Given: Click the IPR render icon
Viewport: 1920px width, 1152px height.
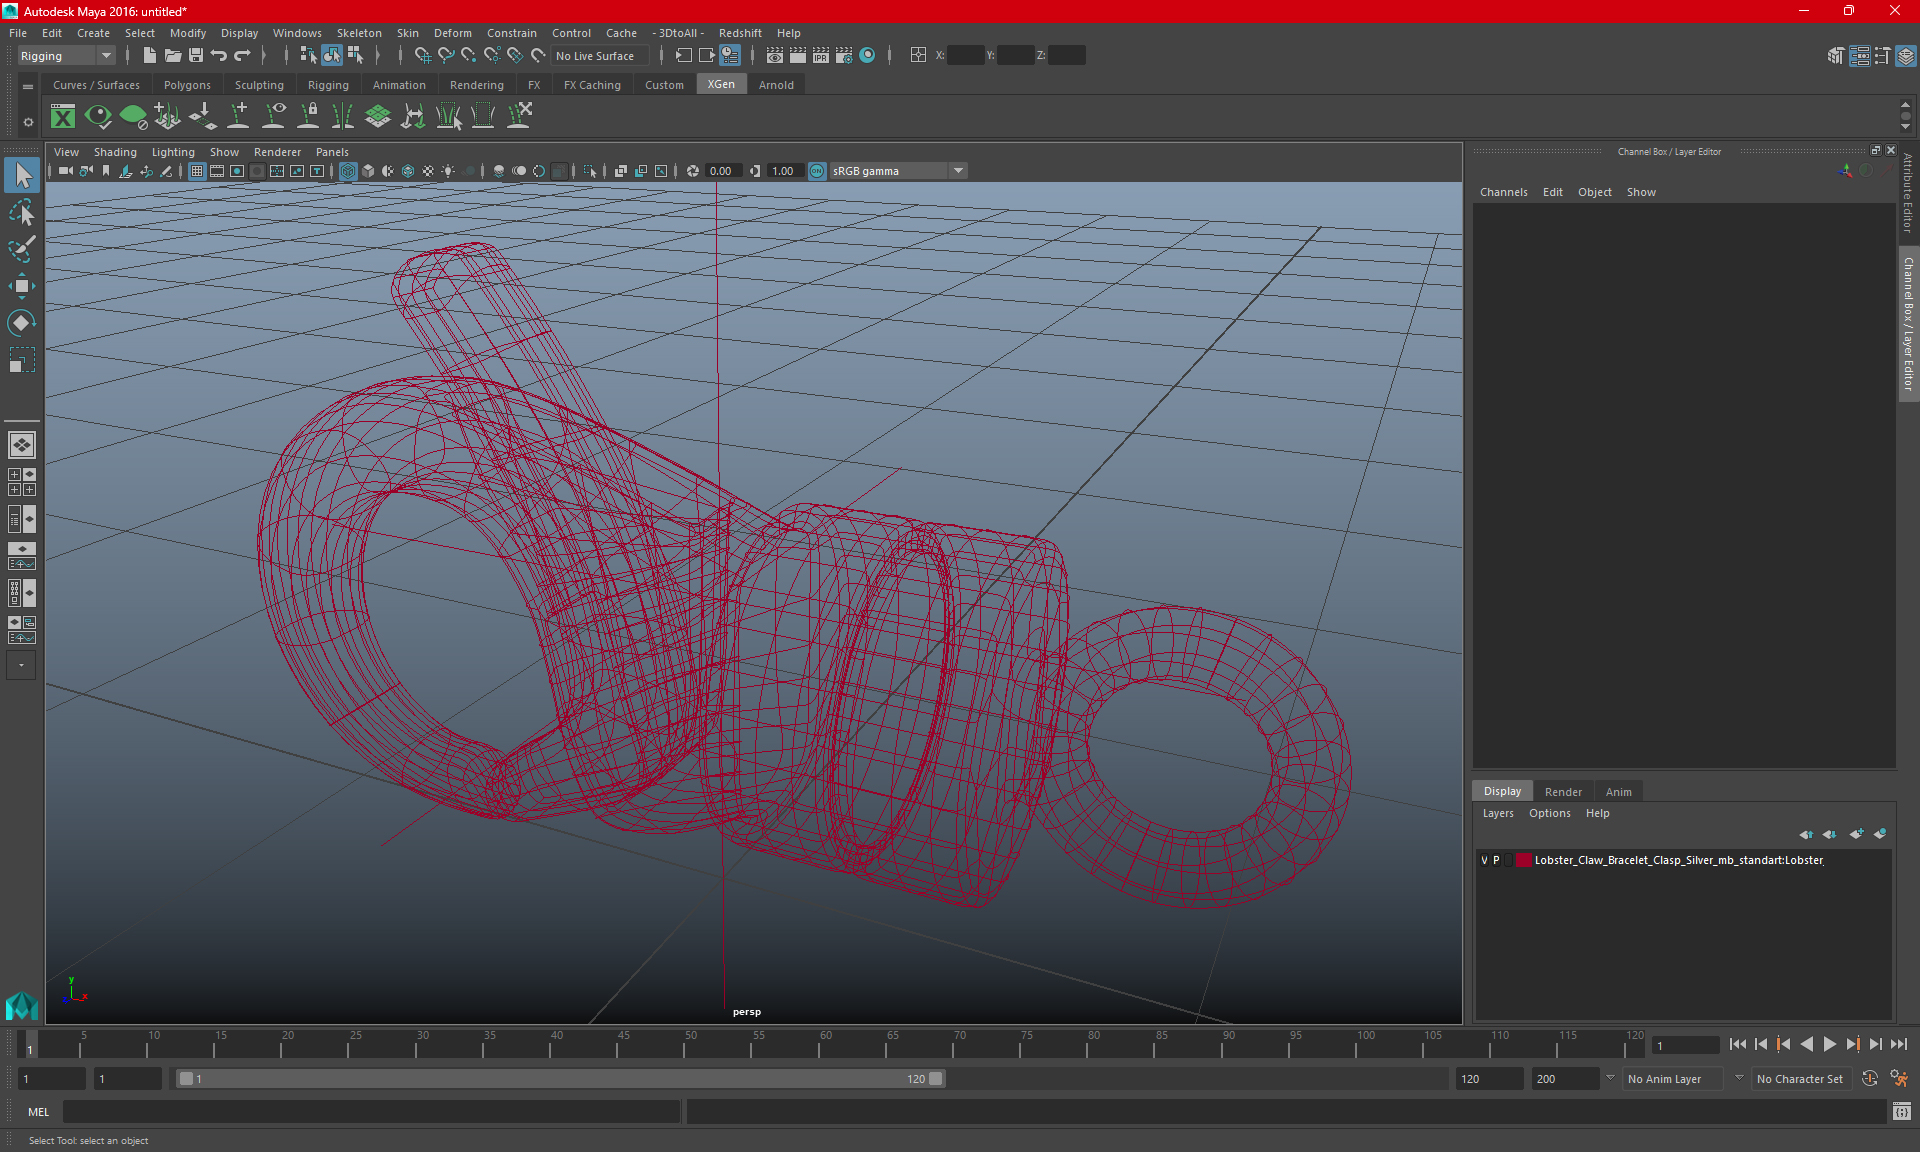Looking at the screenshot, I should (821, 56).
